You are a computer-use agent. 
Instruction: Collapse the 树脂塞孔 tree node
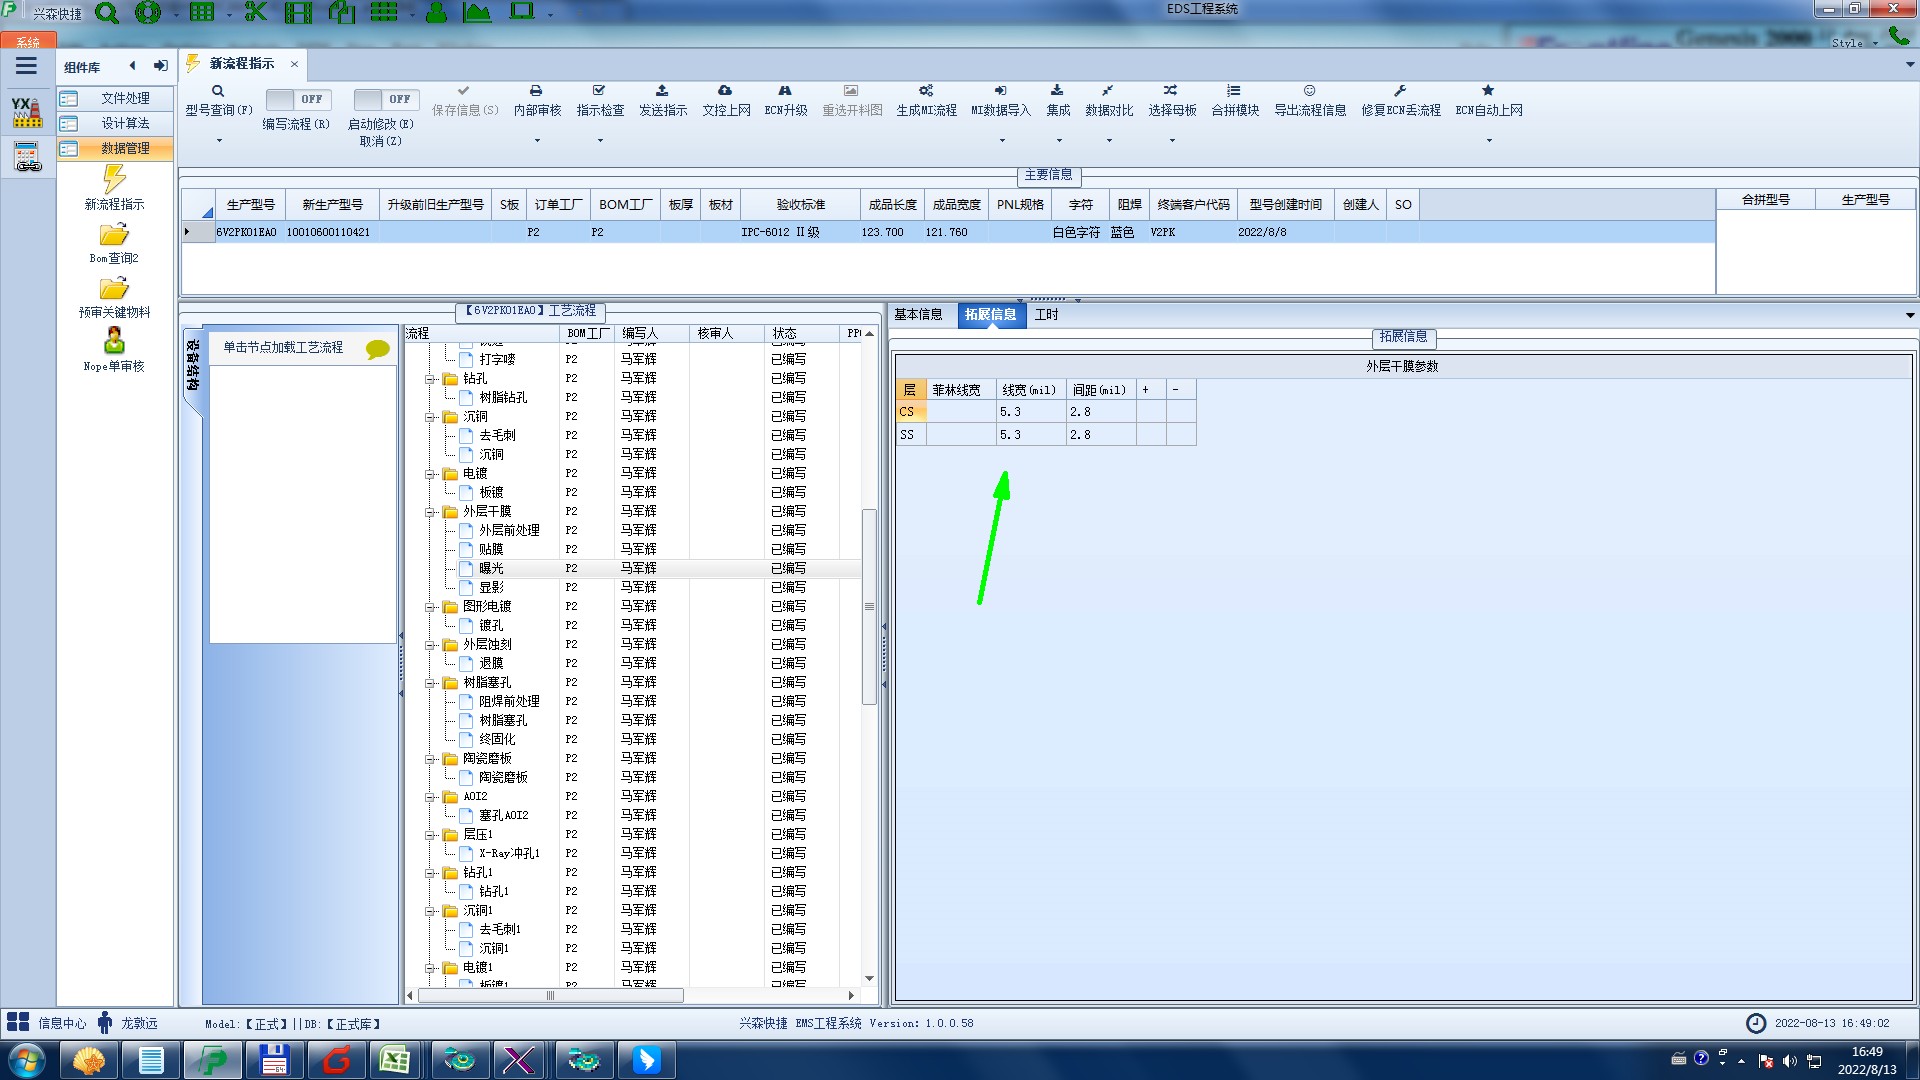pos(430,683)
